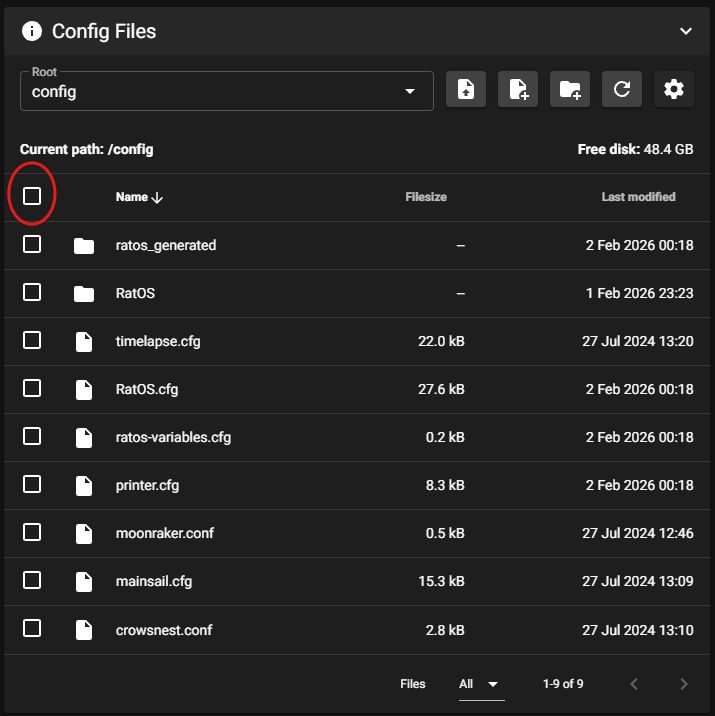Click the file icon of mainsail.cfg
Screen dimensions: 715x716
[84, 582]
